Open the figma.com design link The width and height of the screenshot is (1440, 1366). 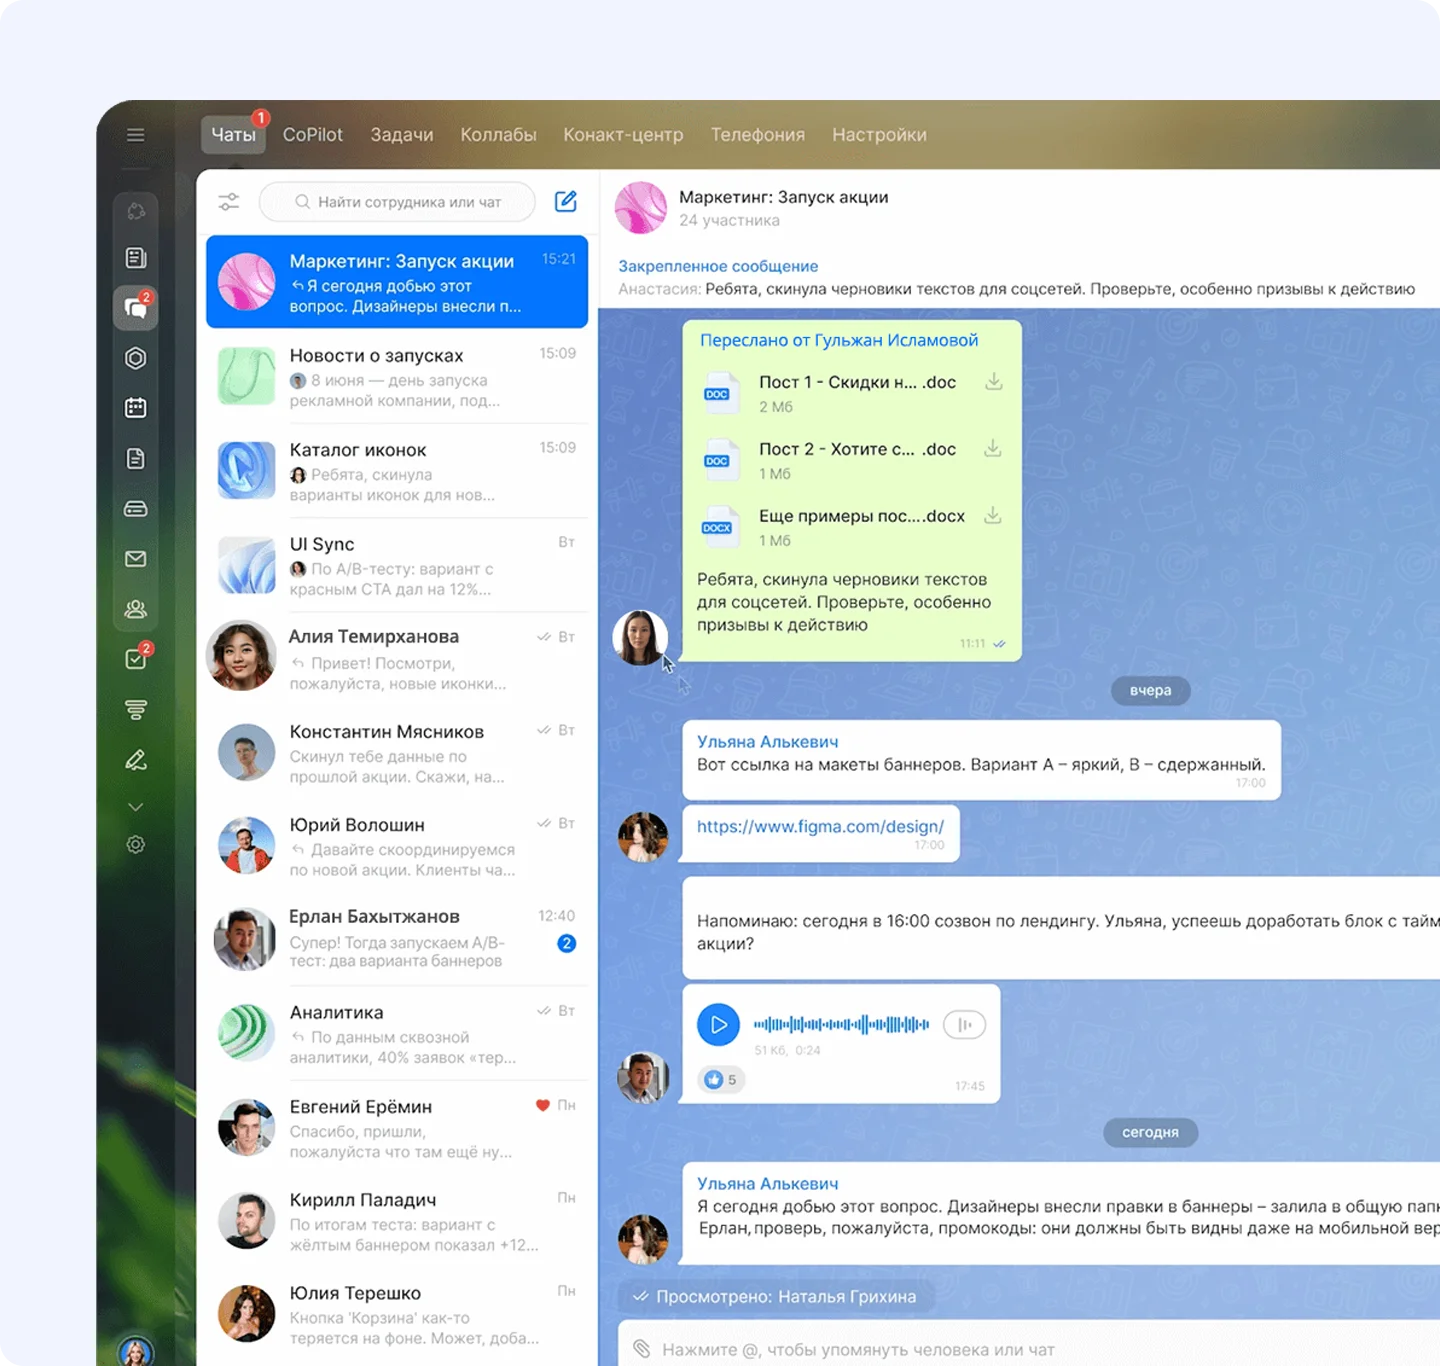click(820, 827)
